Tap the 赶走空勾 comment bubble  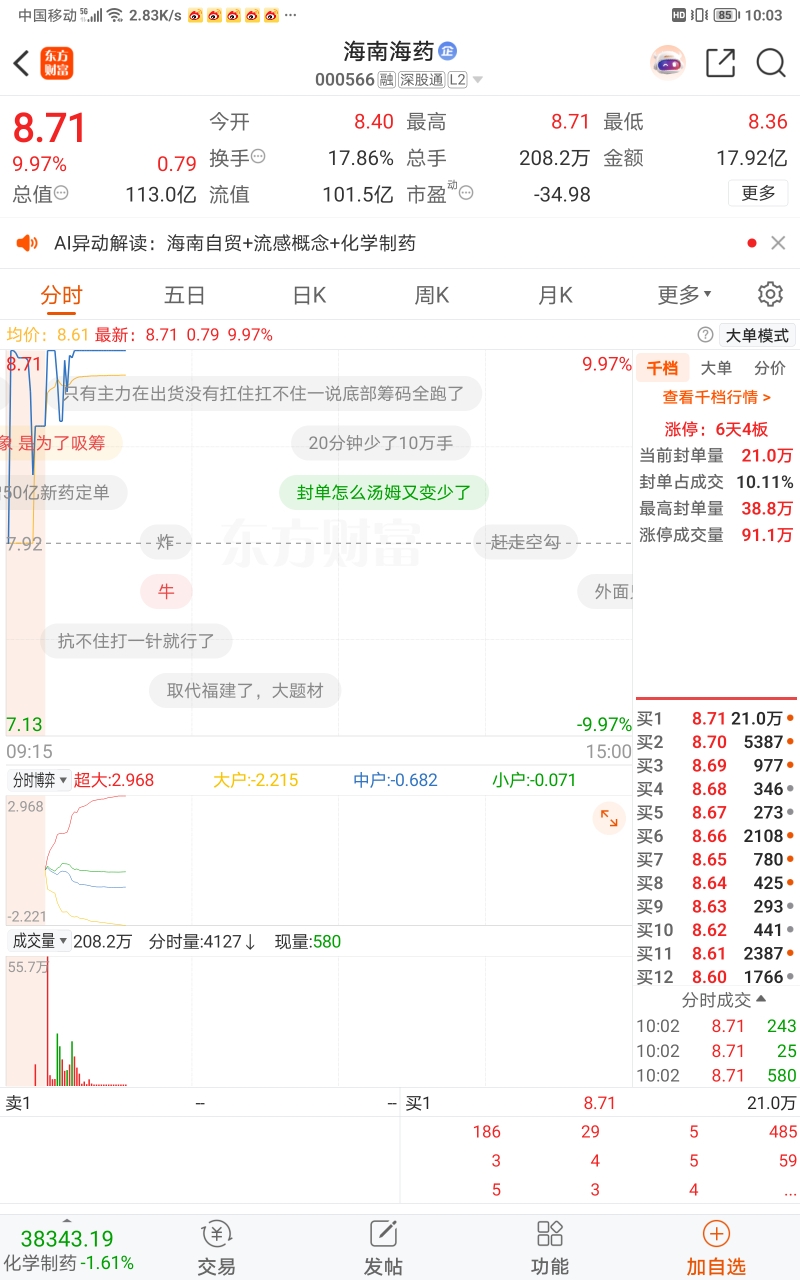pyautogui.click(x=525, y=543)
